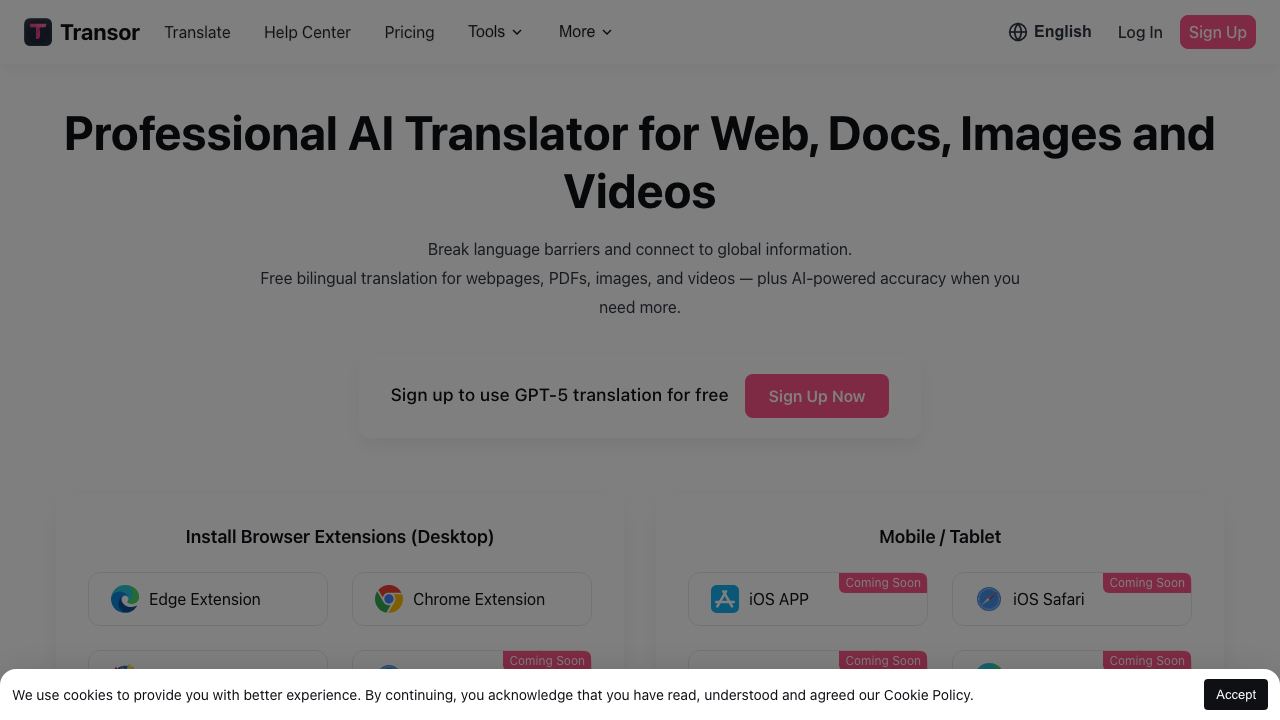The width and height of the screenshot is (1280, 720).
Task: Open the Cookie Policy link
Action: (x=926, y=695)
